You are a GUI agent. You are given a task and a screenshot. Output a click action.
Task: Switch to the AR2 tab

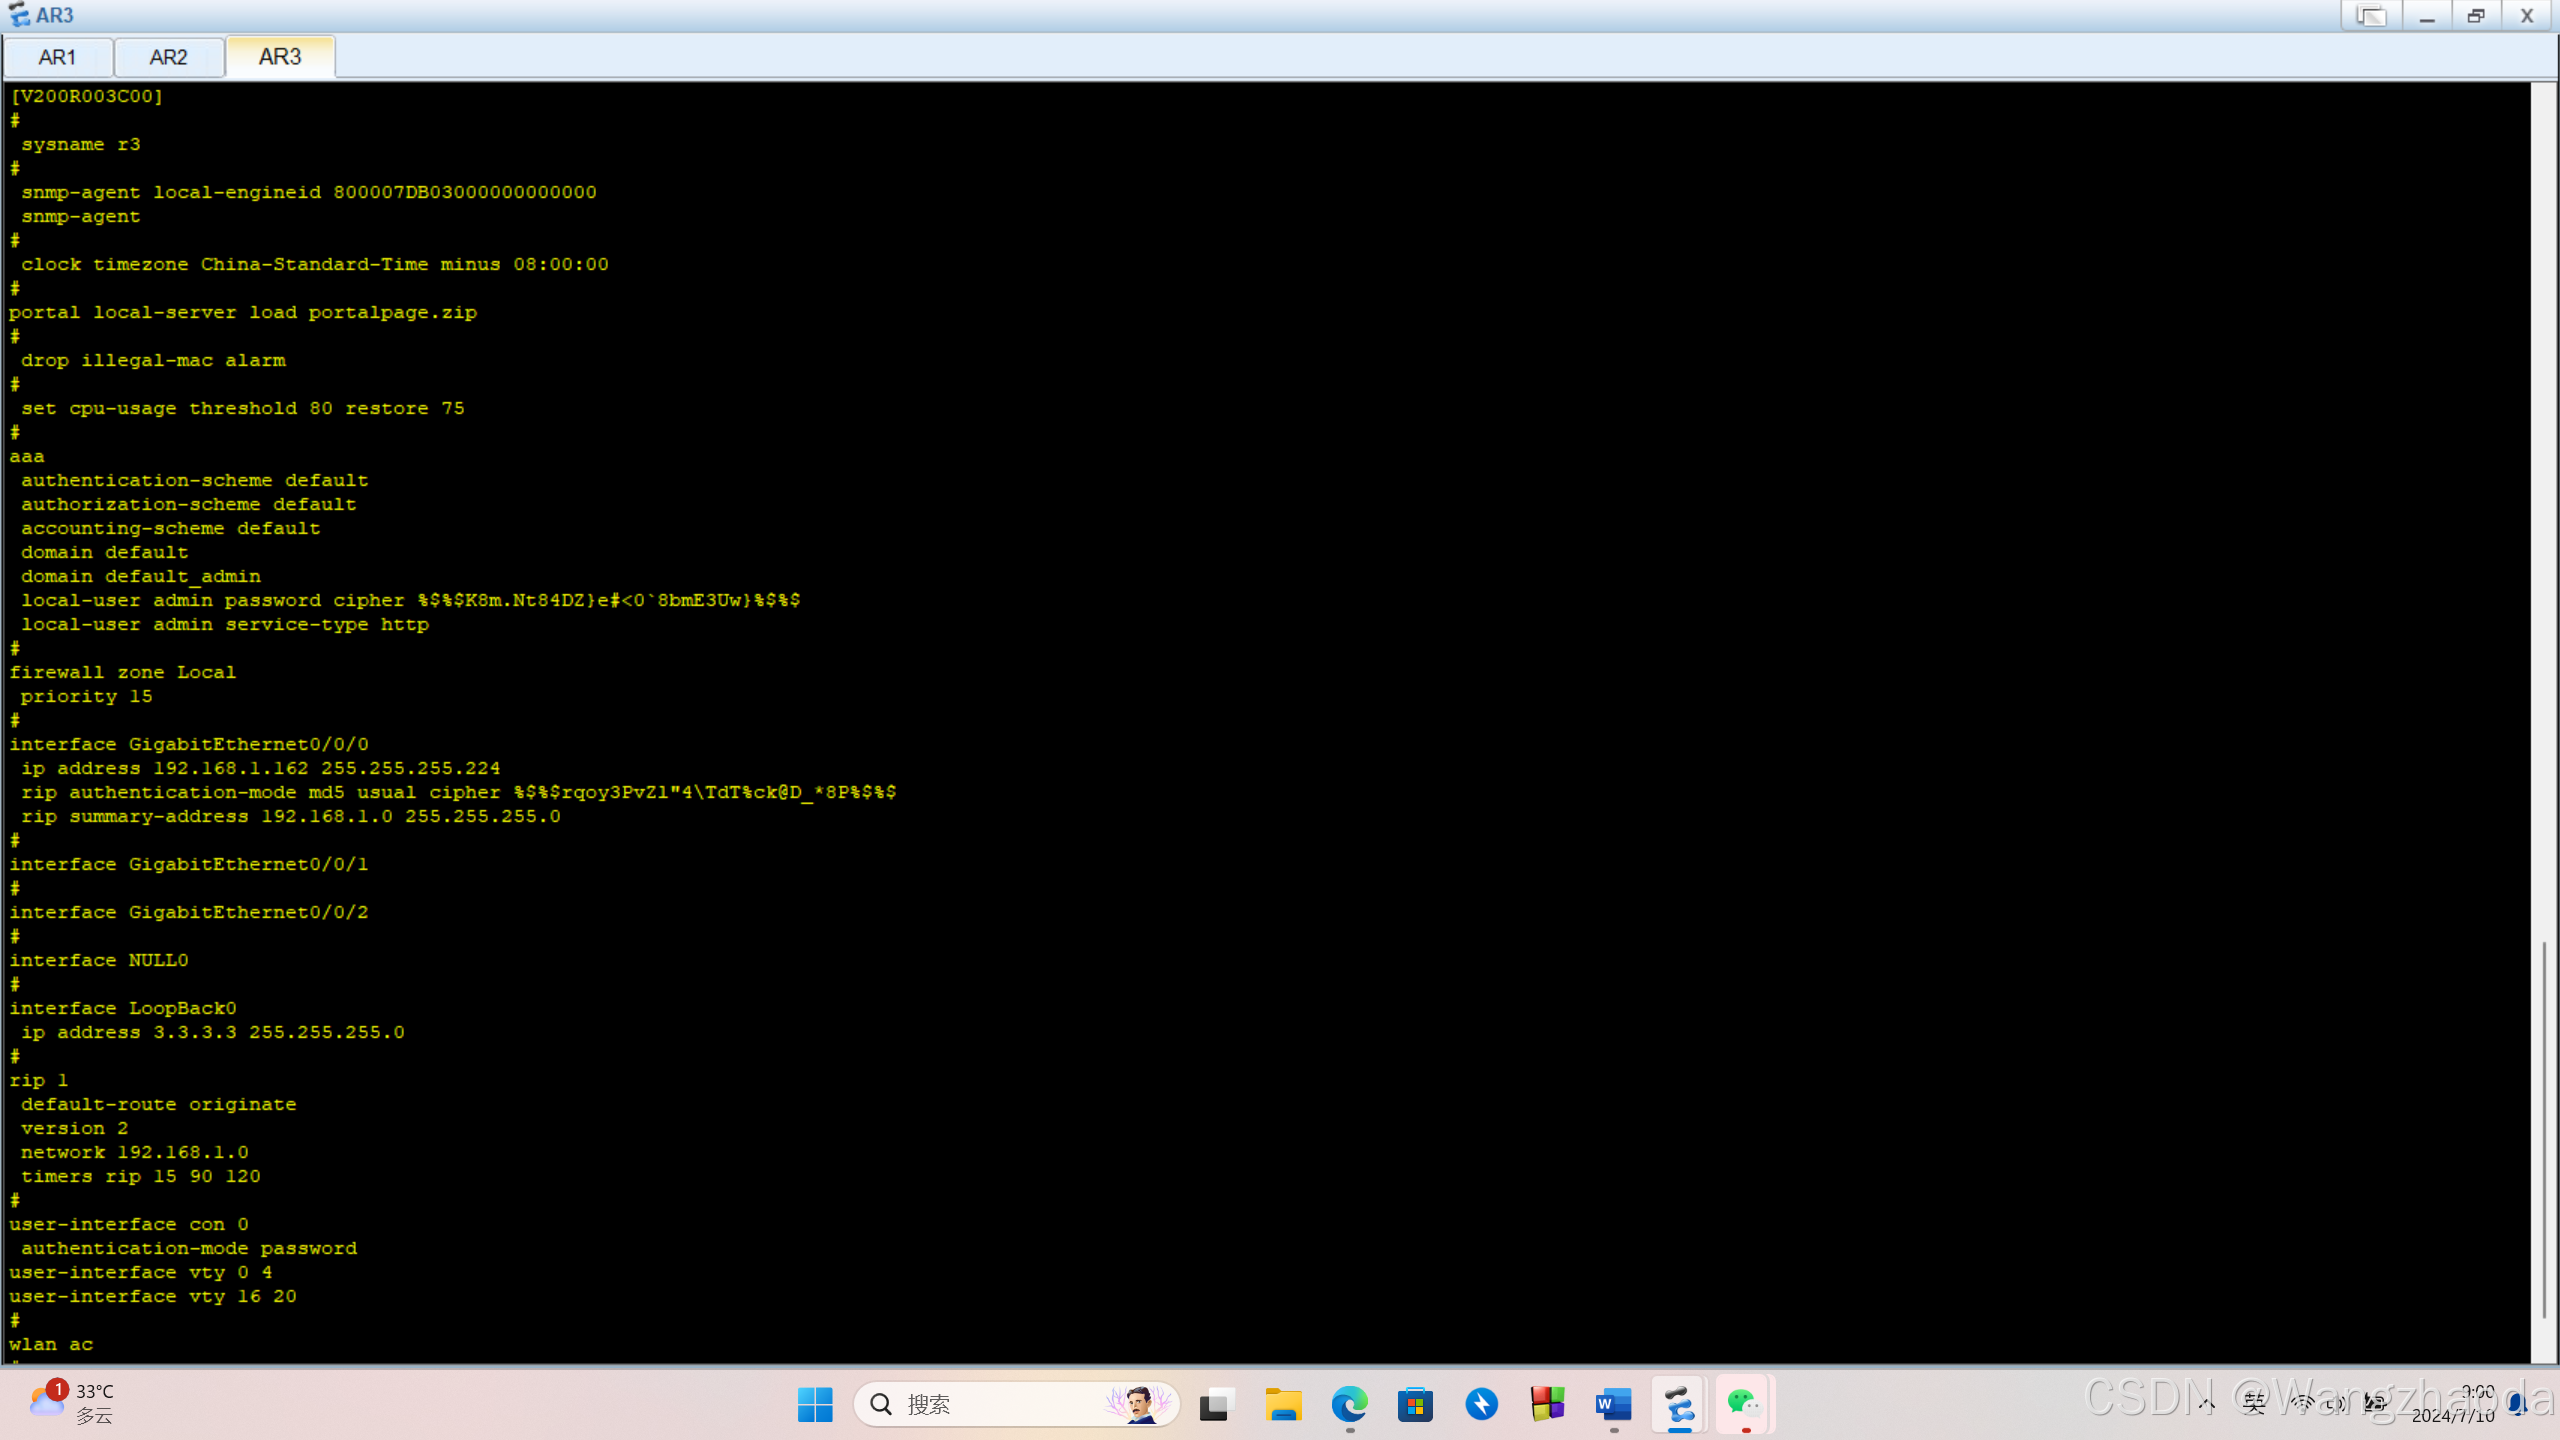(168, 57)
